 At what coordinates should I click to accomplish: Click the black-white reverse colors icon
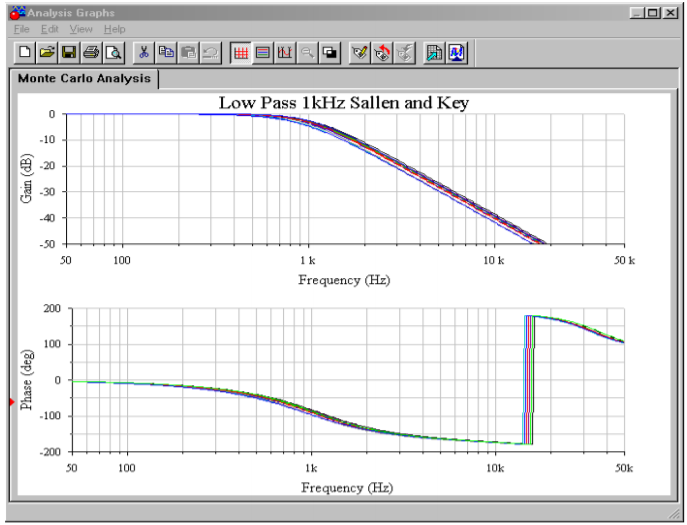click(x=330, y=53)
